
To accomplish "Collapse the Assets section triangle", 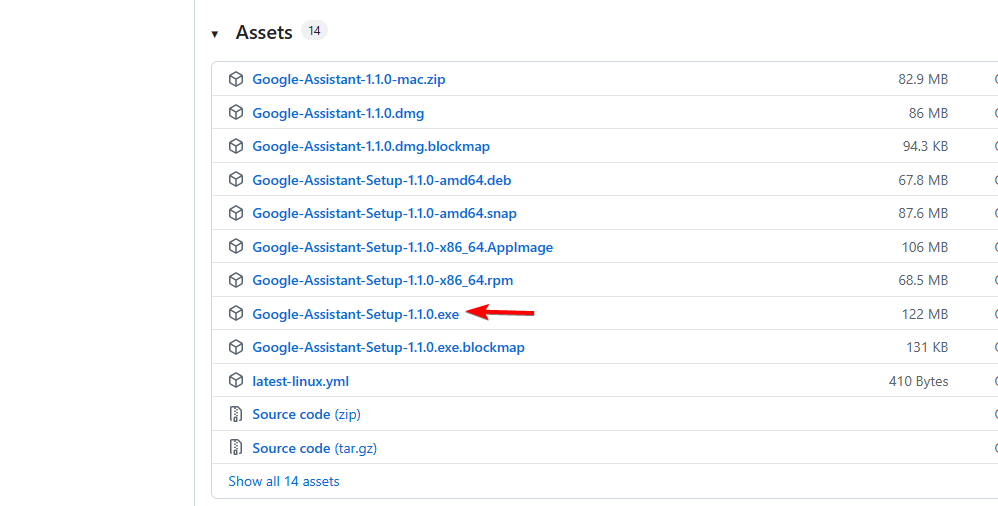I will pyautogui.click(x=215, y=34).
